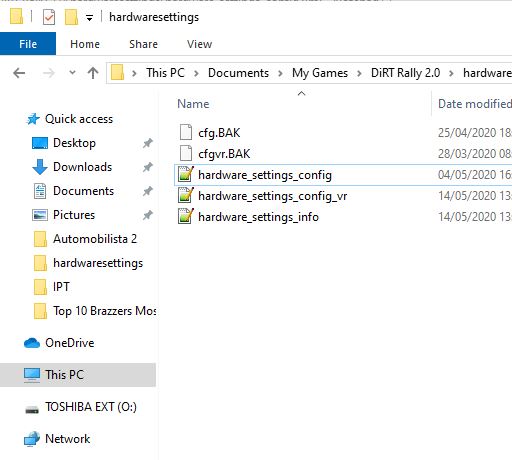Select the hardware_settings_config_vr file
This screenshot has width=512, height=460.
click(x=272, y=196)
